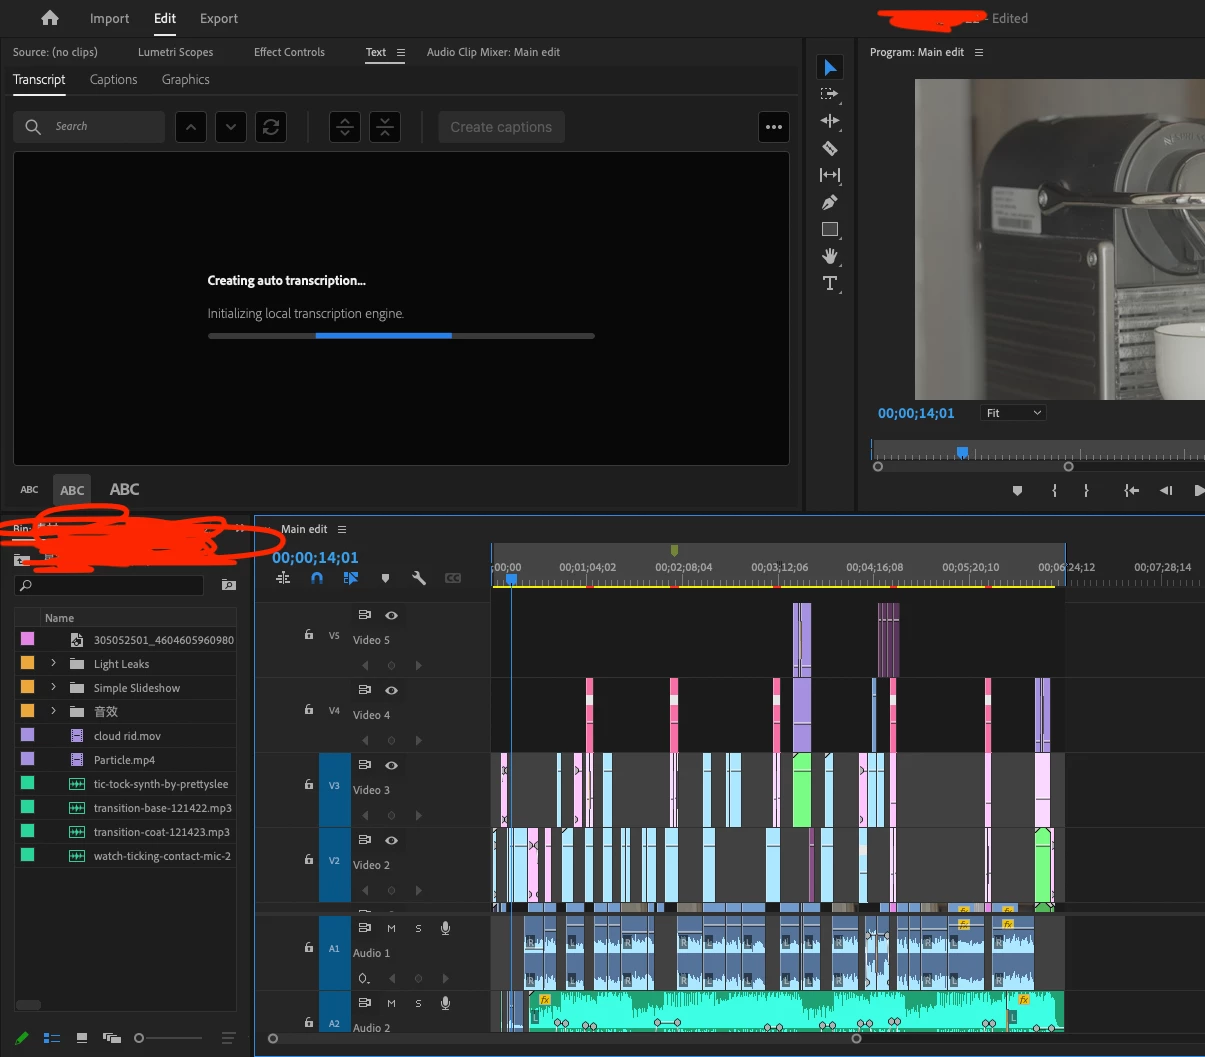Image resolution: width=1205 pixels, height=1057 pixels.
Task: Hide the Video 5 track
Action: click(x=391, y=615)
